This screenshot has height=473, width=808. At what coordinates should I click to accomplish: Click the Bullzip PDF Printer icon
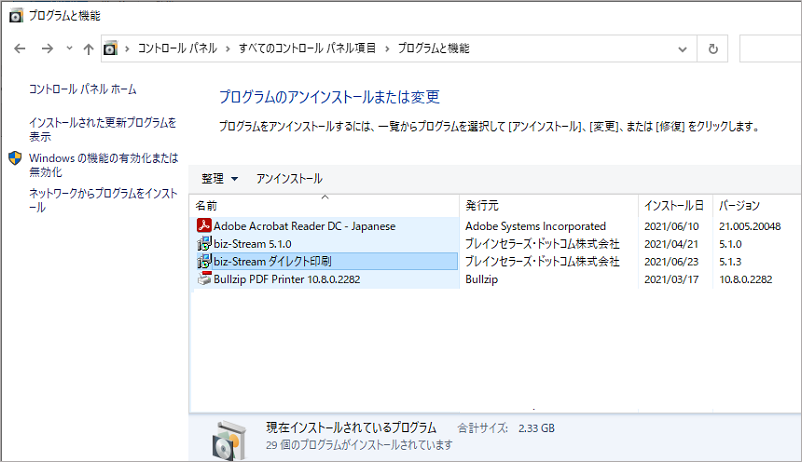(205, 279)
